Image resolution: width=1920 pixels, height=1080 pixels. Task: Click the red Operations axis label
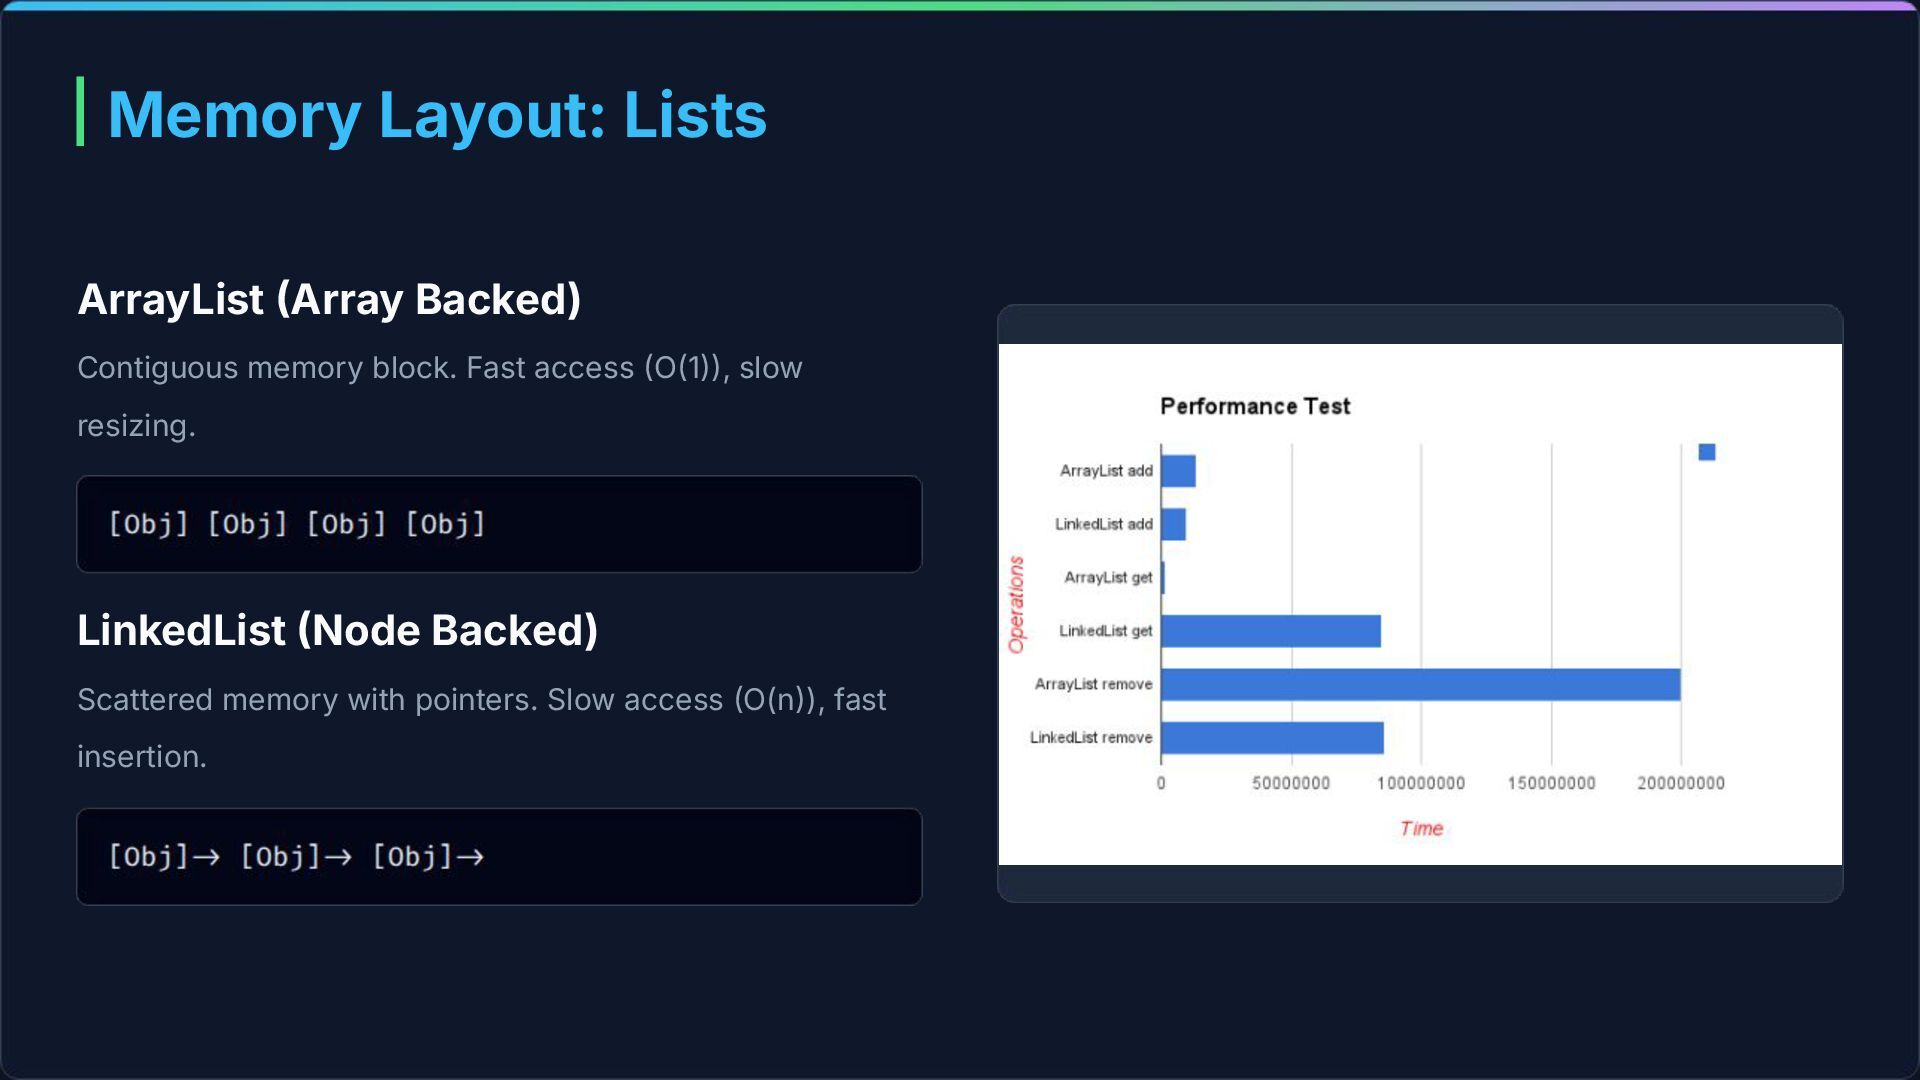click(1016, 604)
